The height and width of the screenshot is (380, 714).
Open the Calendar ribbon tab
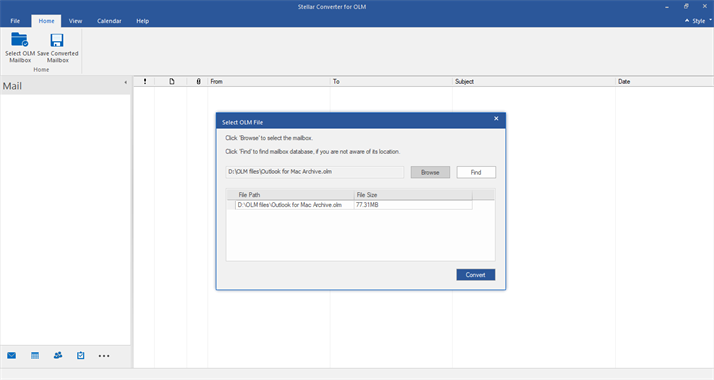pos(109,21)
